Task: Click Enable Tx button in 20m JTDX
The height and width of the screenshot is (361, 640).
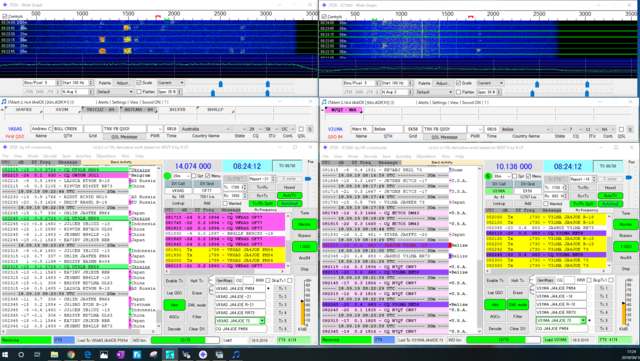Action: click(174, 281)
